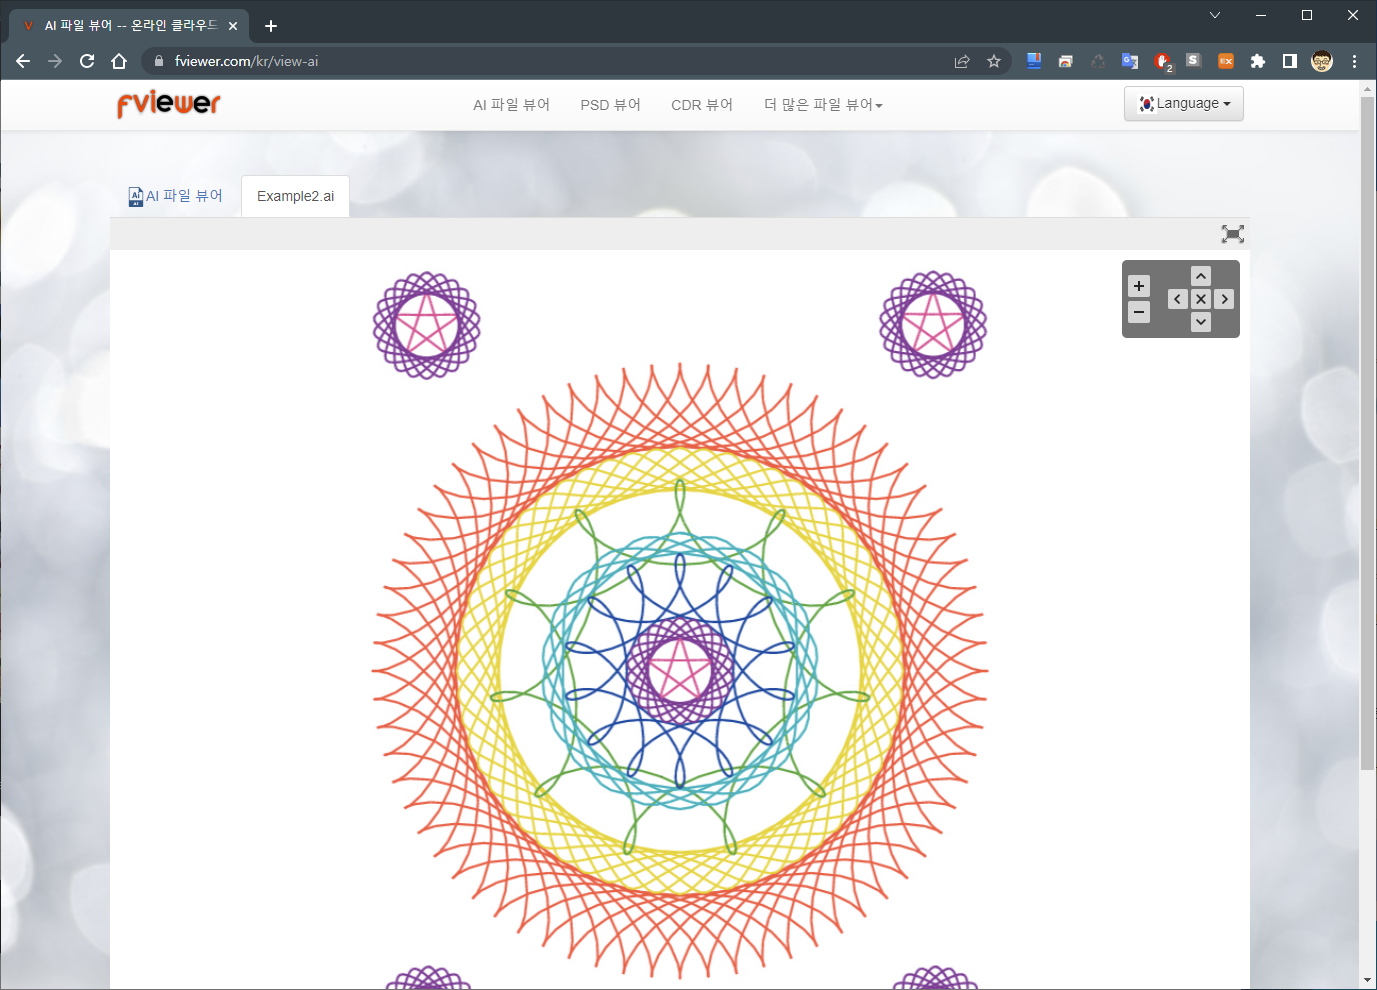The height and width of the screenshot is (990, 1377).
Task: Click the center purple star of the mandala
Action: pos(680,670)
